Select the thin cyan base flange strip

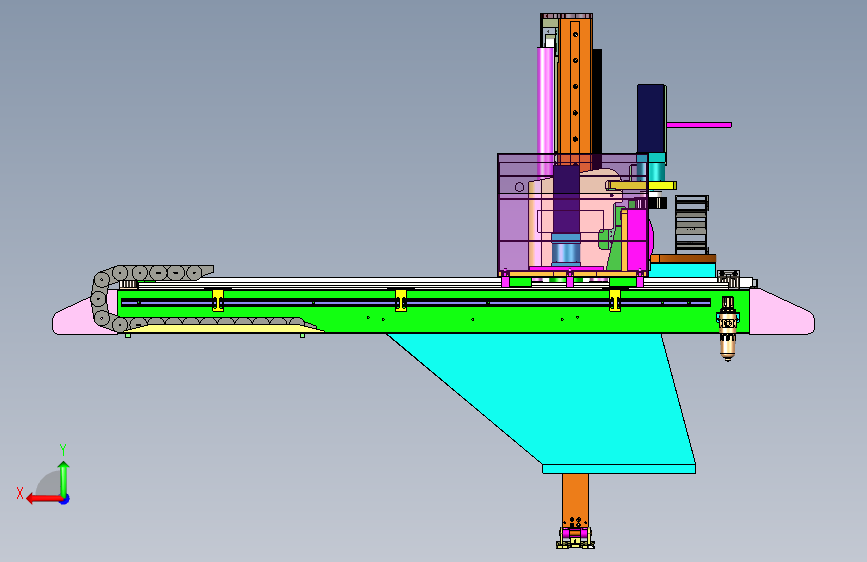click(x=619, y=469)
